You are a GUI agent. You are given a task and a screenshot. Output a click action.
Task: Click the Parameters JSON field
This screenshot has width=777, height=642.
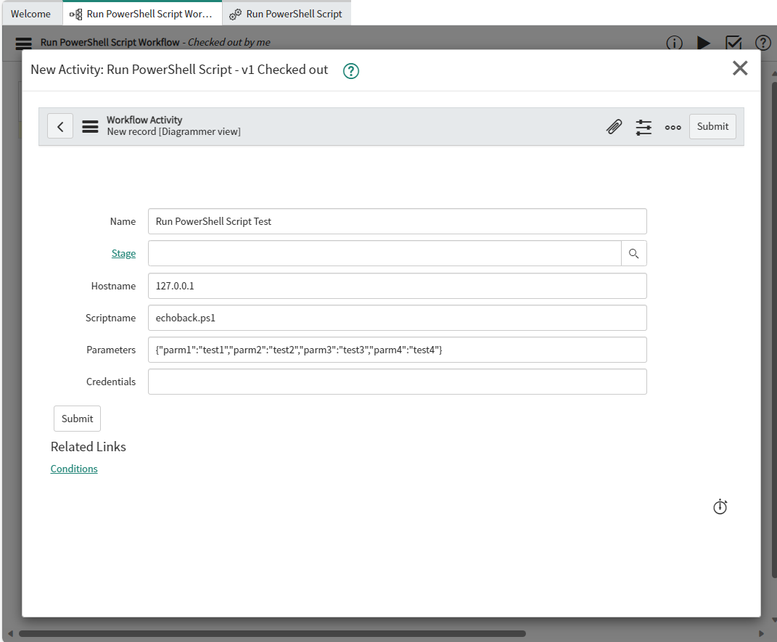point(397,350)
